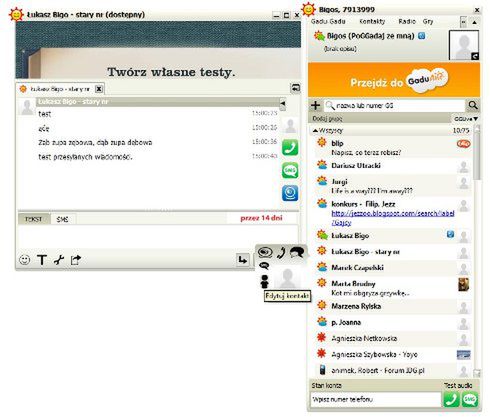Click the przez 14 dni red text

click(x=261, y=218)
